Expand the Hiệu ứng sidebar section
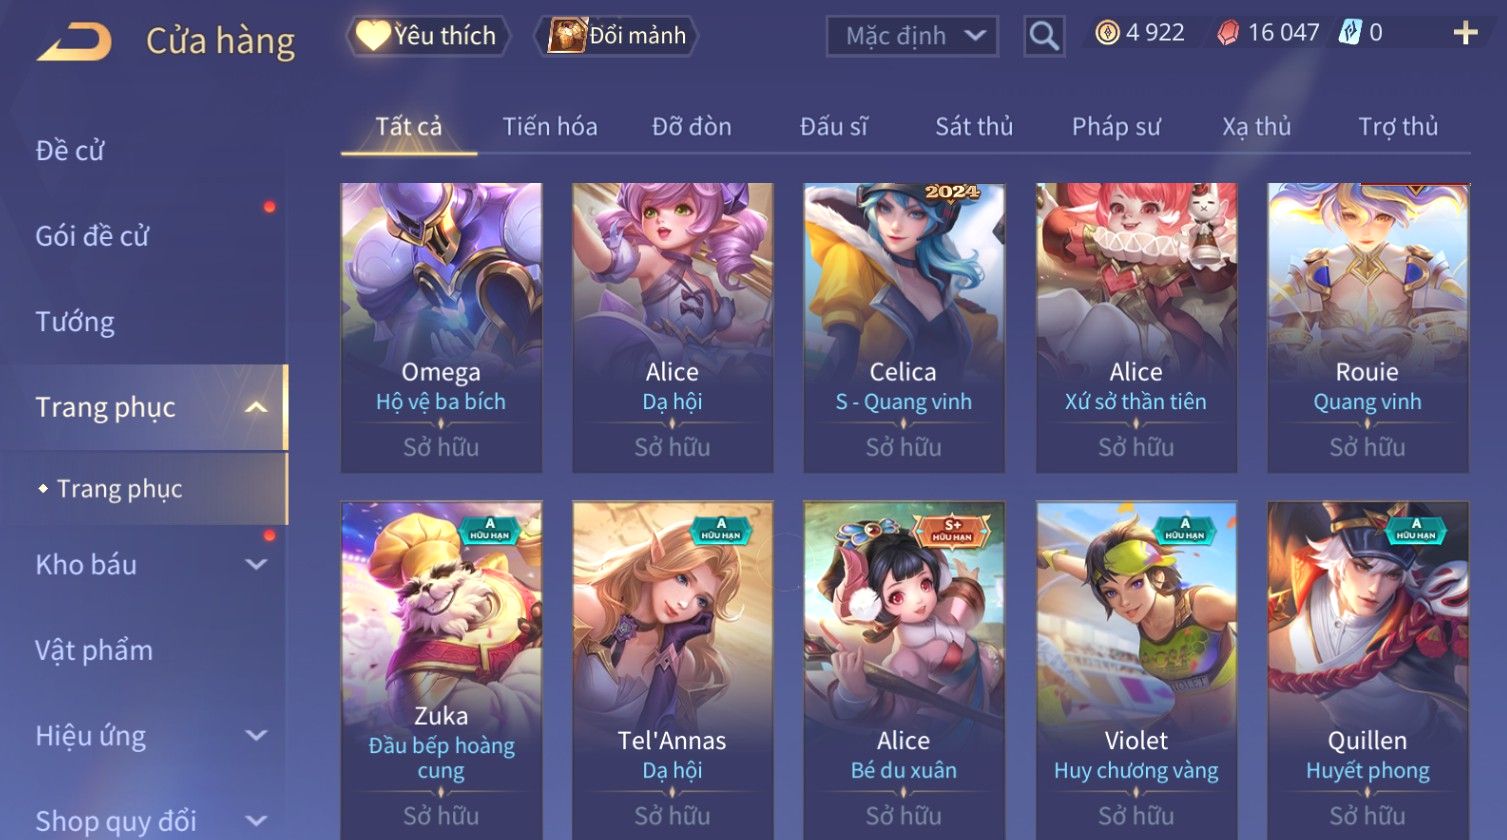The height and width of the screenshot is (840, 1507). click(256, 736)
